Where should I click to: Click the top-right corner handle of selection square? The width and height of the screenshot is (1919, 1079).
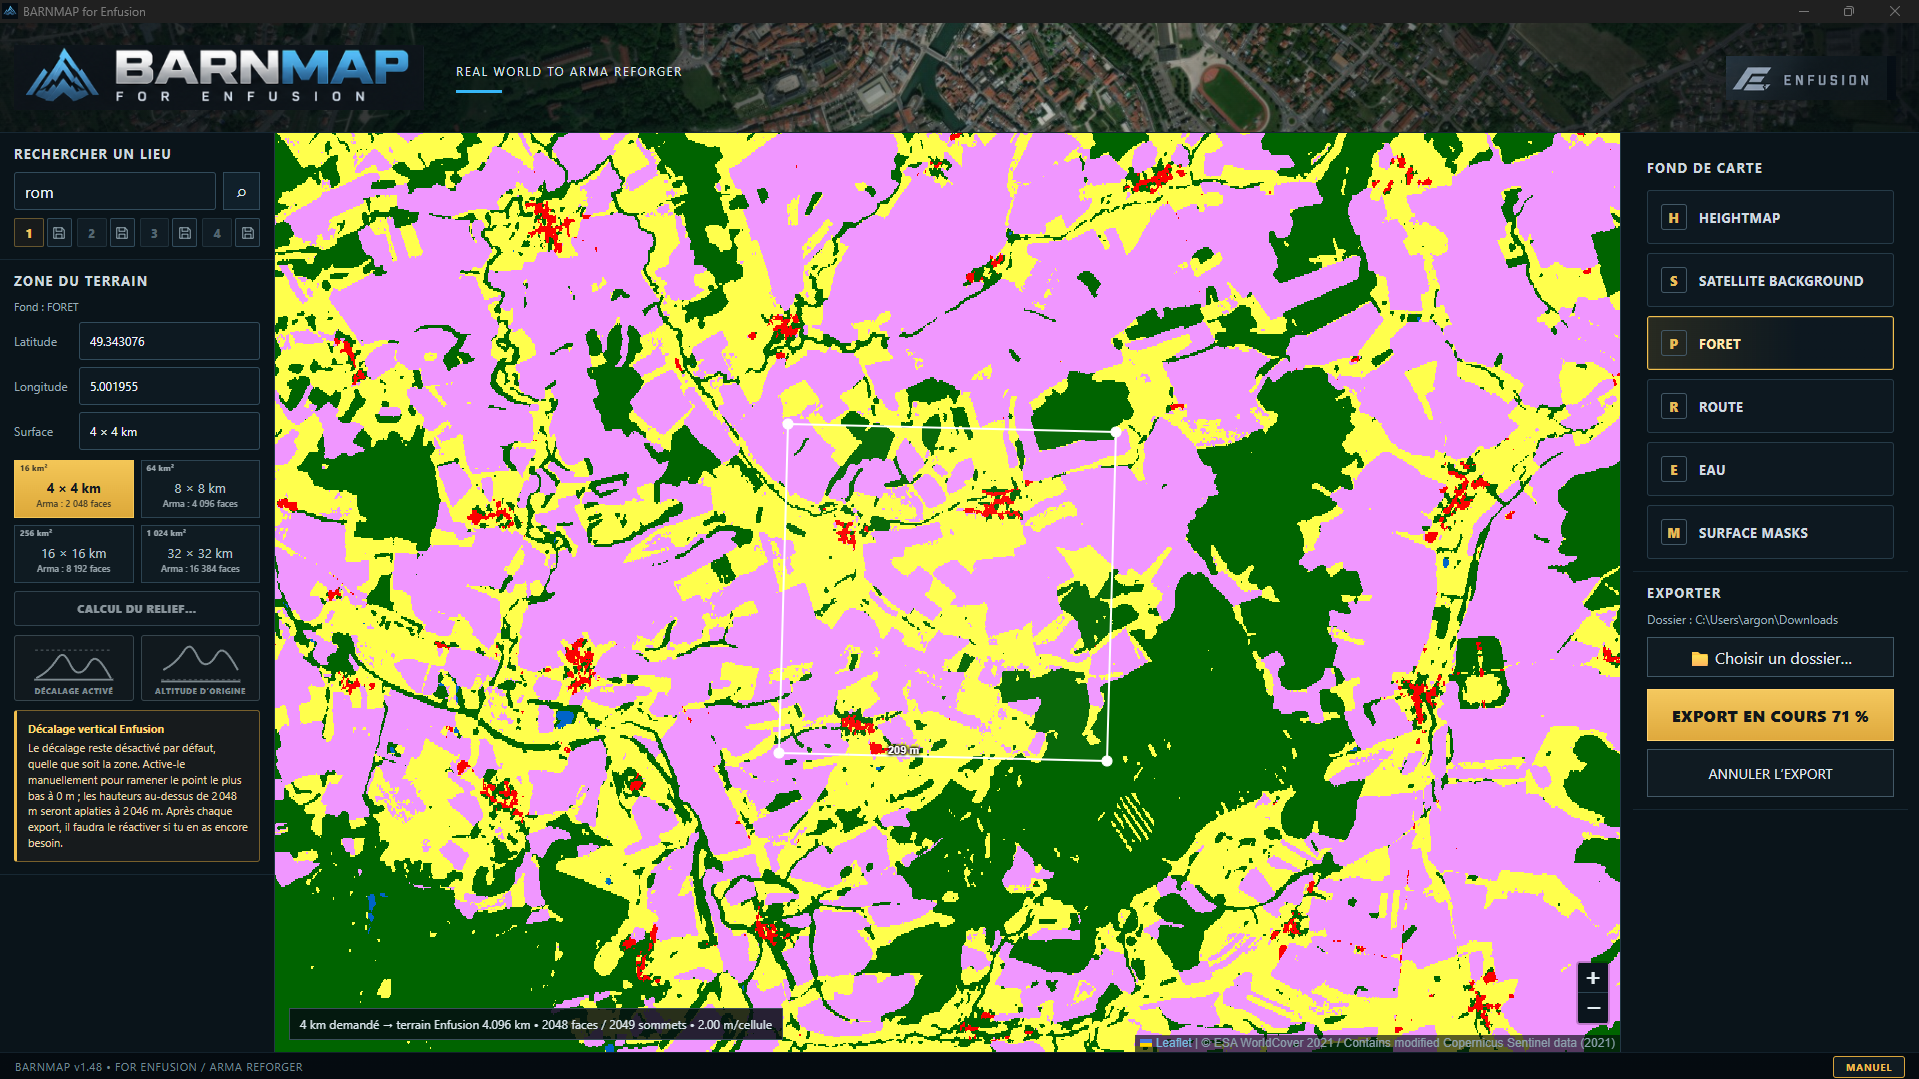point(1116,432)
